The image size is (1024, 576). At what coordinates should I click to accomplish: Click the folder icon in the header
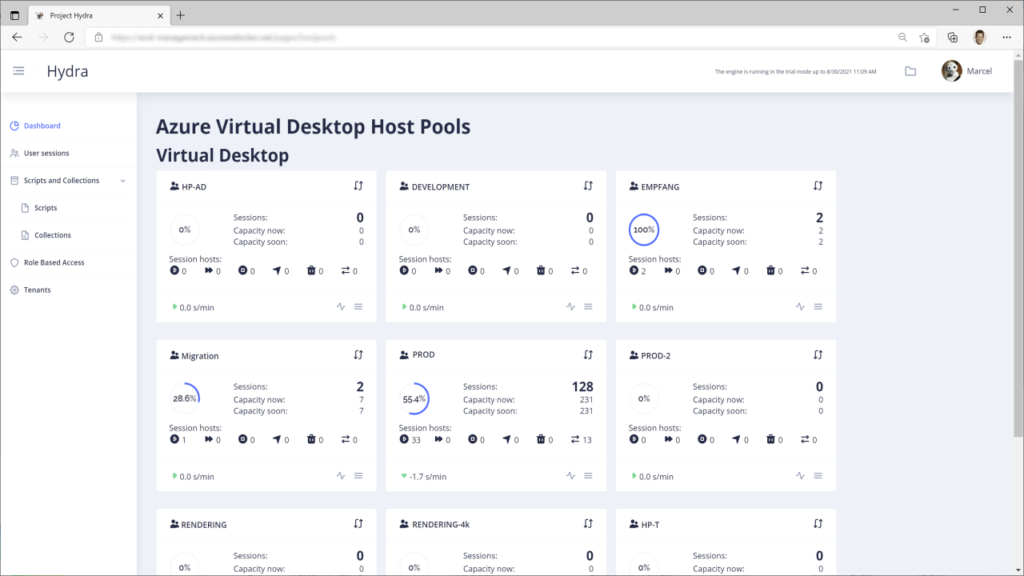click(x=910, y=71)
